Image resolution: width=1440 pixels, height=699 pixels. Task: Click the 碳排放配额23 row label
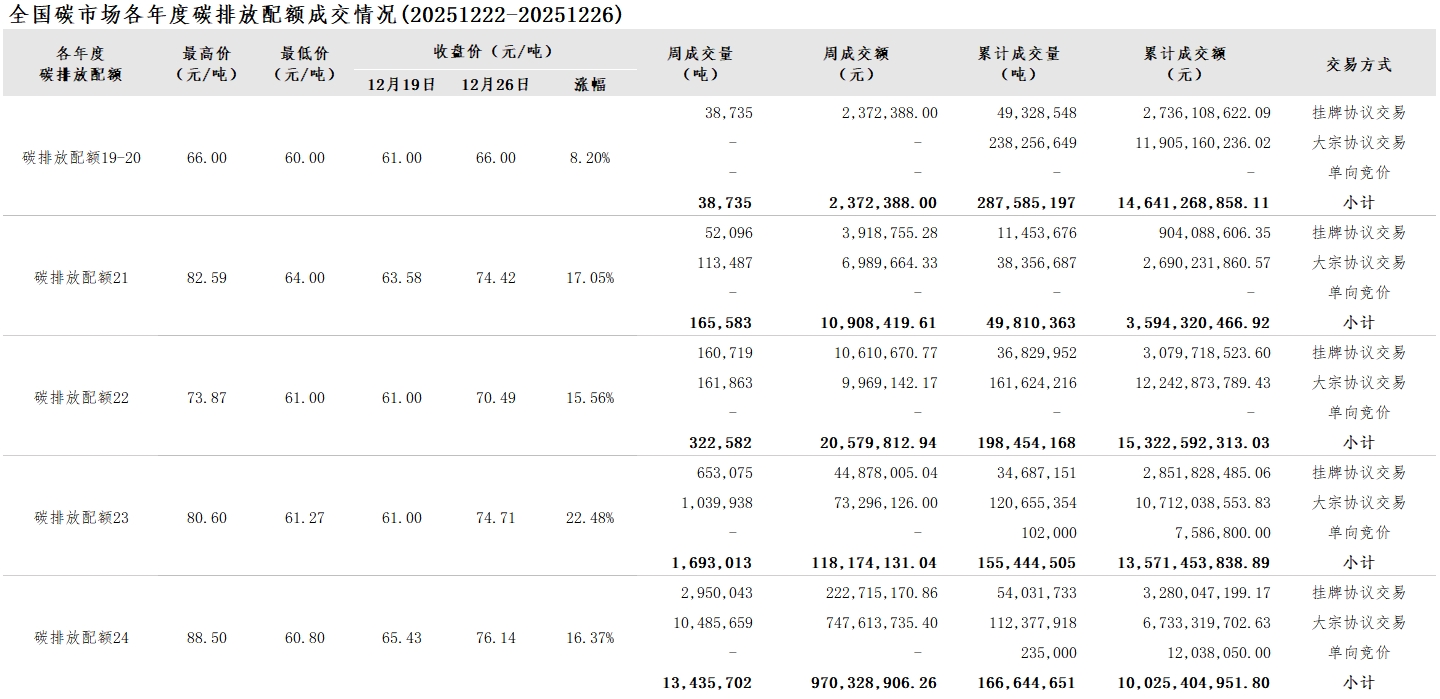[x=82, y=518]
